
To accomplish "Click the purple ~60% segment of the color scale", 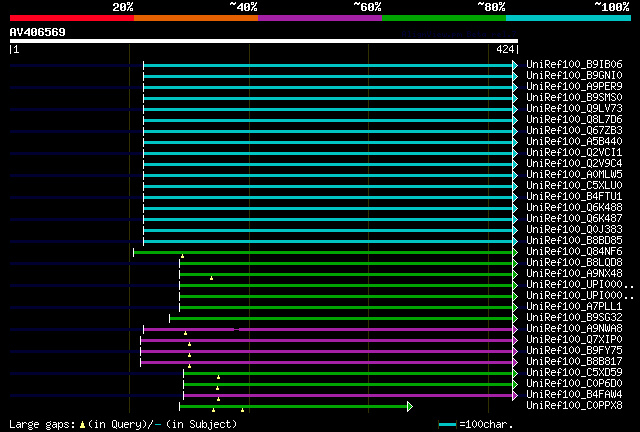I will point(320,18).
